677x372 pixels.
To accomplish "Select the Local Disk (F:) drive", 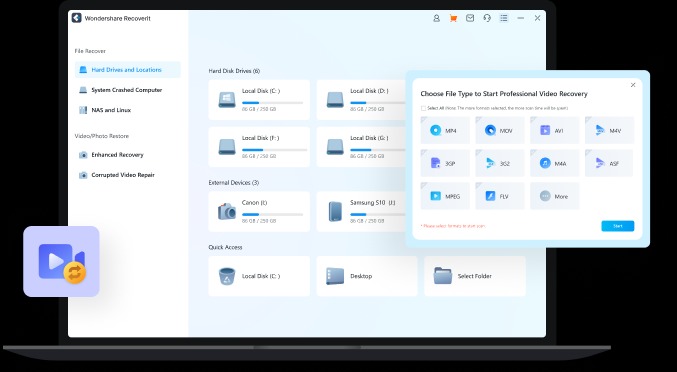I will pyautogui.click(x=259, y=147).
